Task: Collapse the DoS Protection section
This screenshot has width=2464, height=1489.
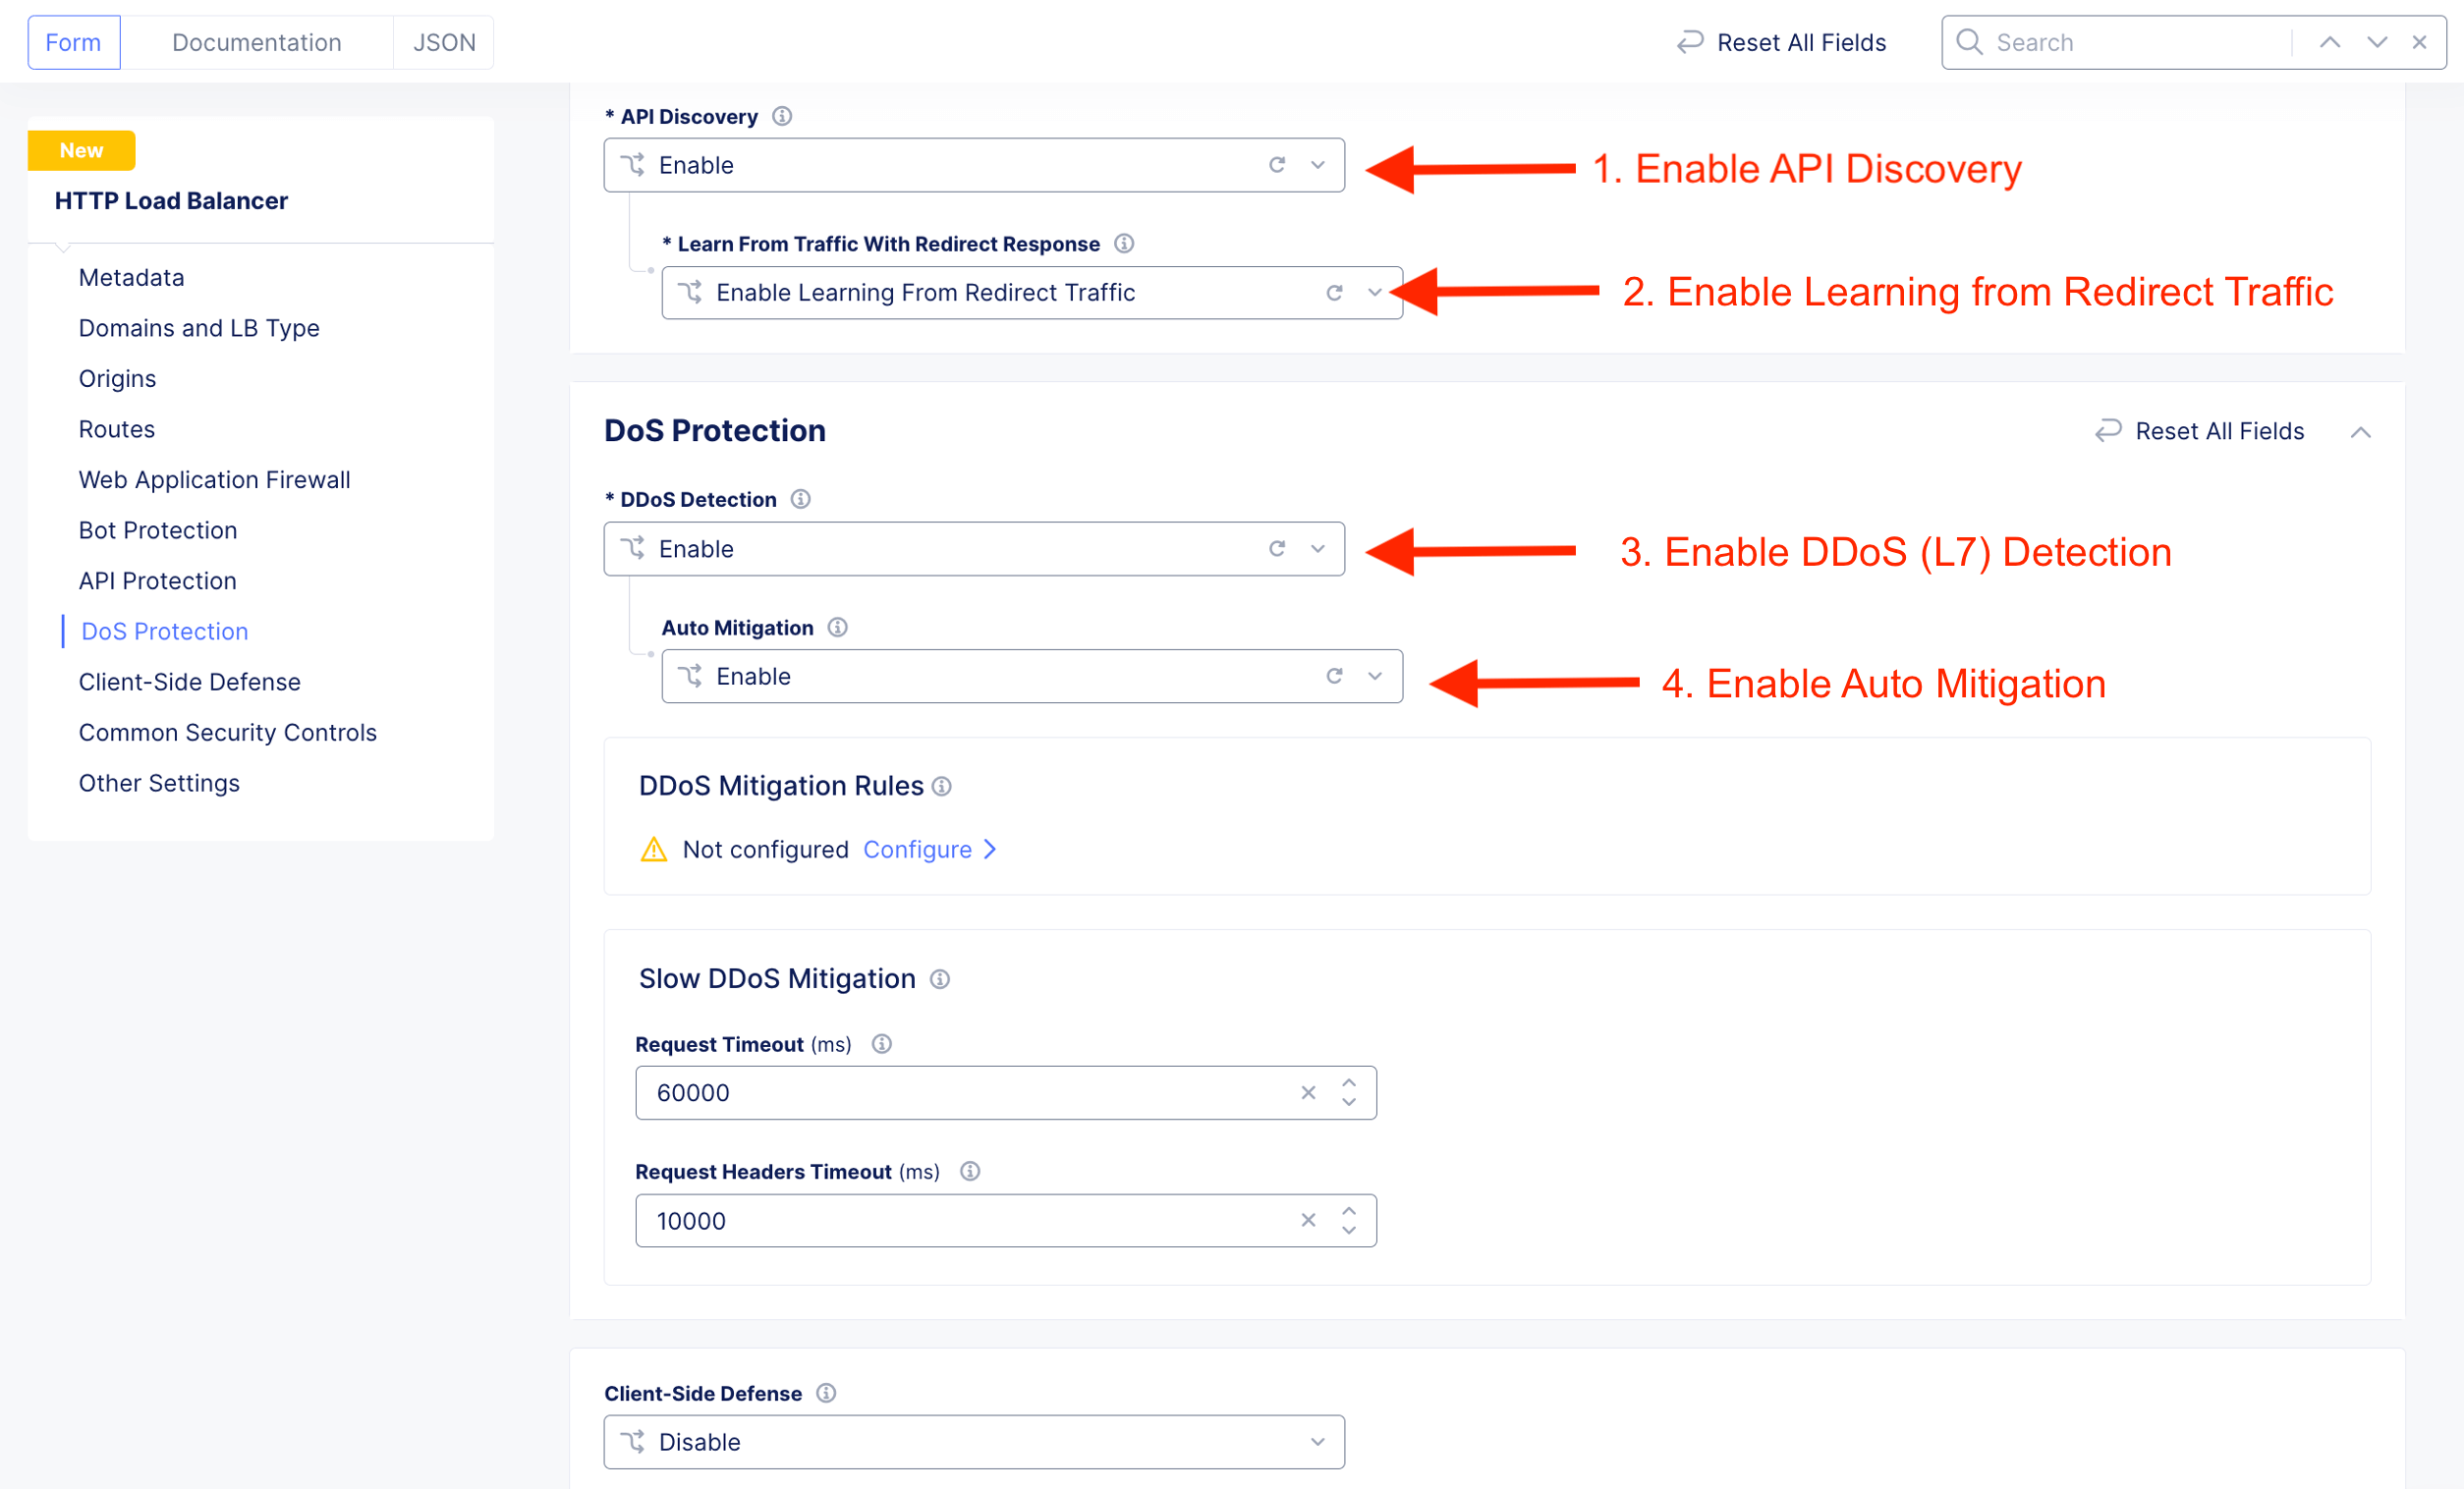Action: (2360, 432)
